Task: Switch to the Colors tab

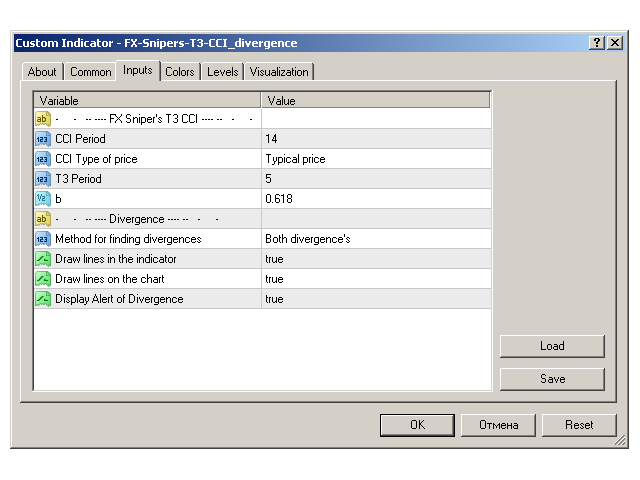Action: 180,72
